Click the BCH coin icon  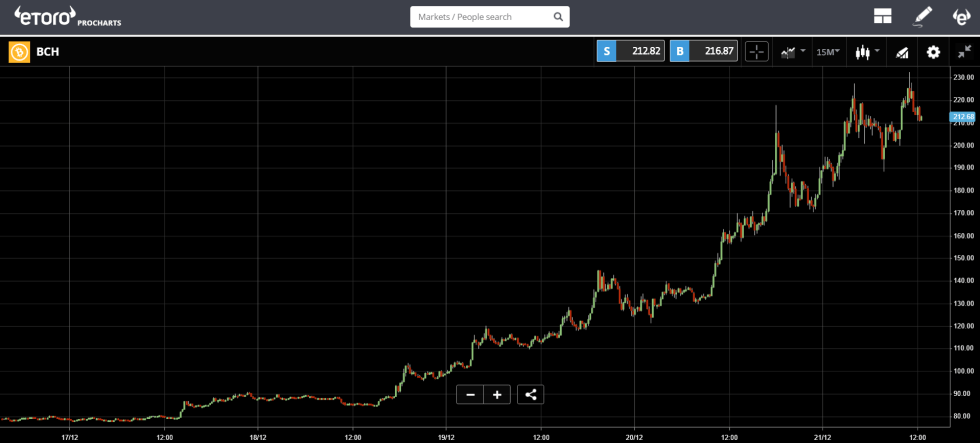pyautogui.click(x=19, y=51)
